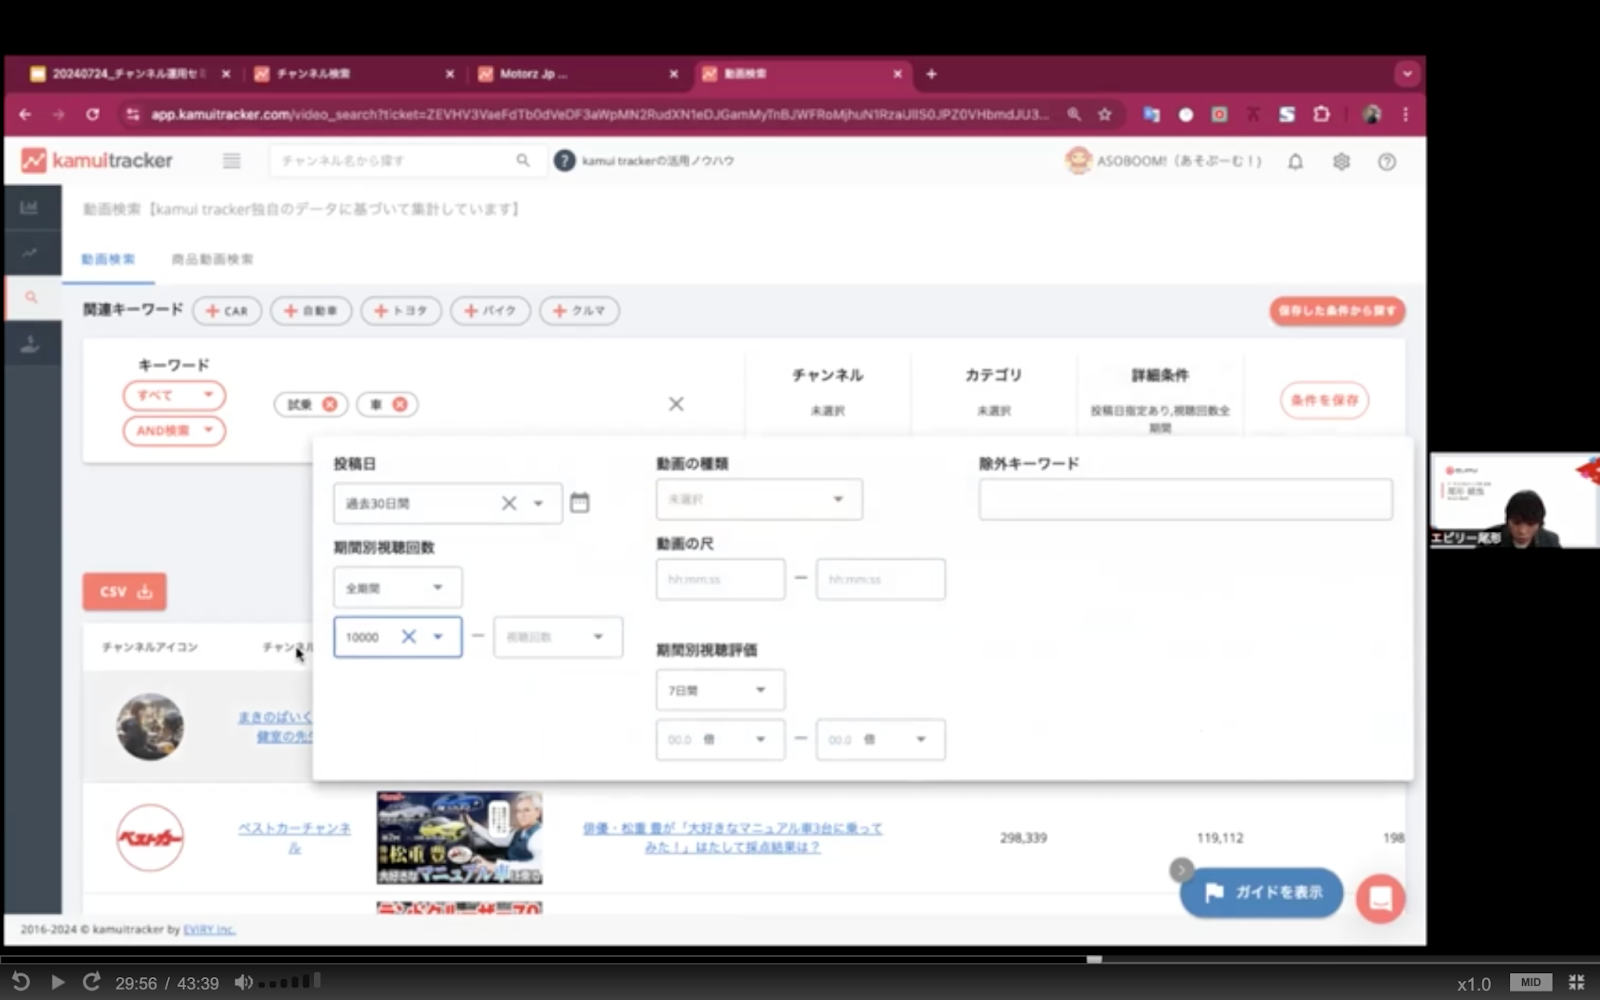The width and height of the screenshot is (1600, 1000).
Task: Add the CAR related keyword
Action: (x=227, y=311)
